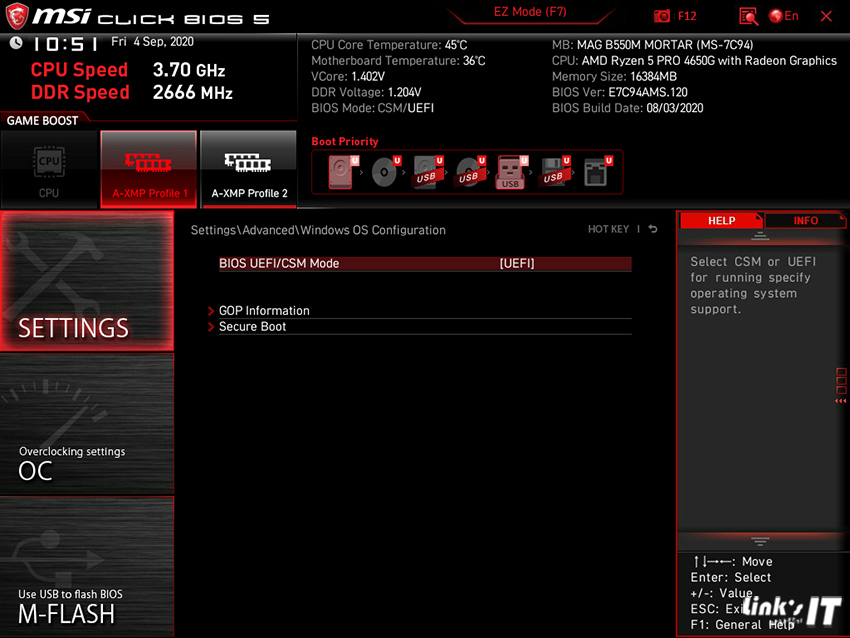Select the network boot device icon
Image resolution: width=850 pixels, height=638 pixels.
(596, 172)
